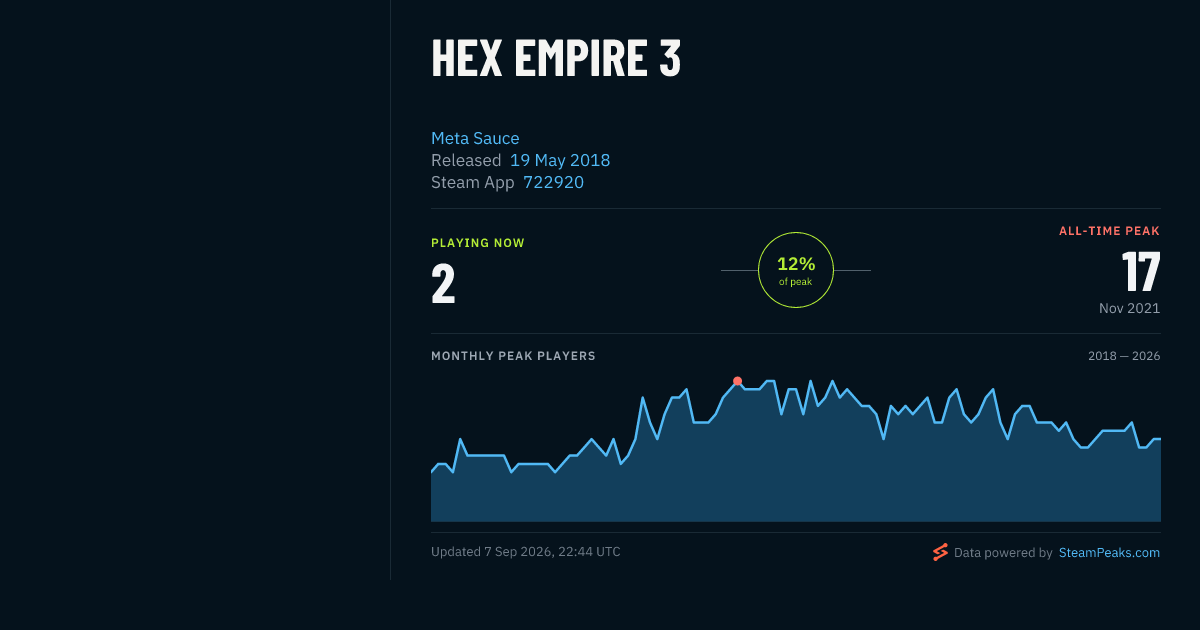Screen dimensions: 1200x630
Task: Click the playing now count 2
Action: (x=443, y=283)
